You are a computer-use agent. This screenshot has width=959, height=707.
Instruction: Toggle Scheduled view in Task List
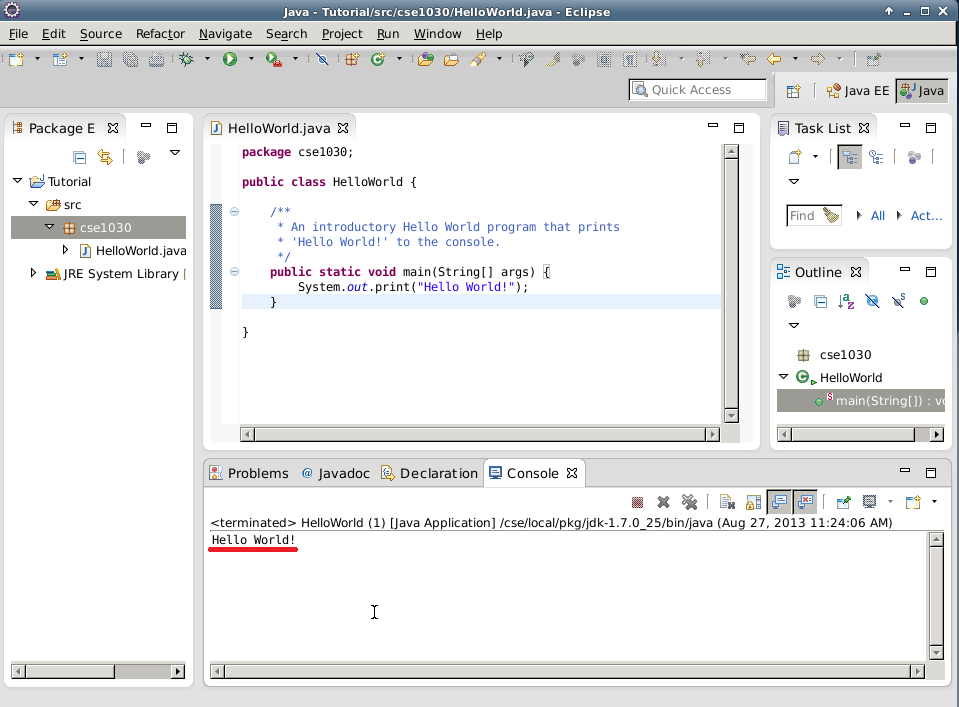click(x=876, y=157)
